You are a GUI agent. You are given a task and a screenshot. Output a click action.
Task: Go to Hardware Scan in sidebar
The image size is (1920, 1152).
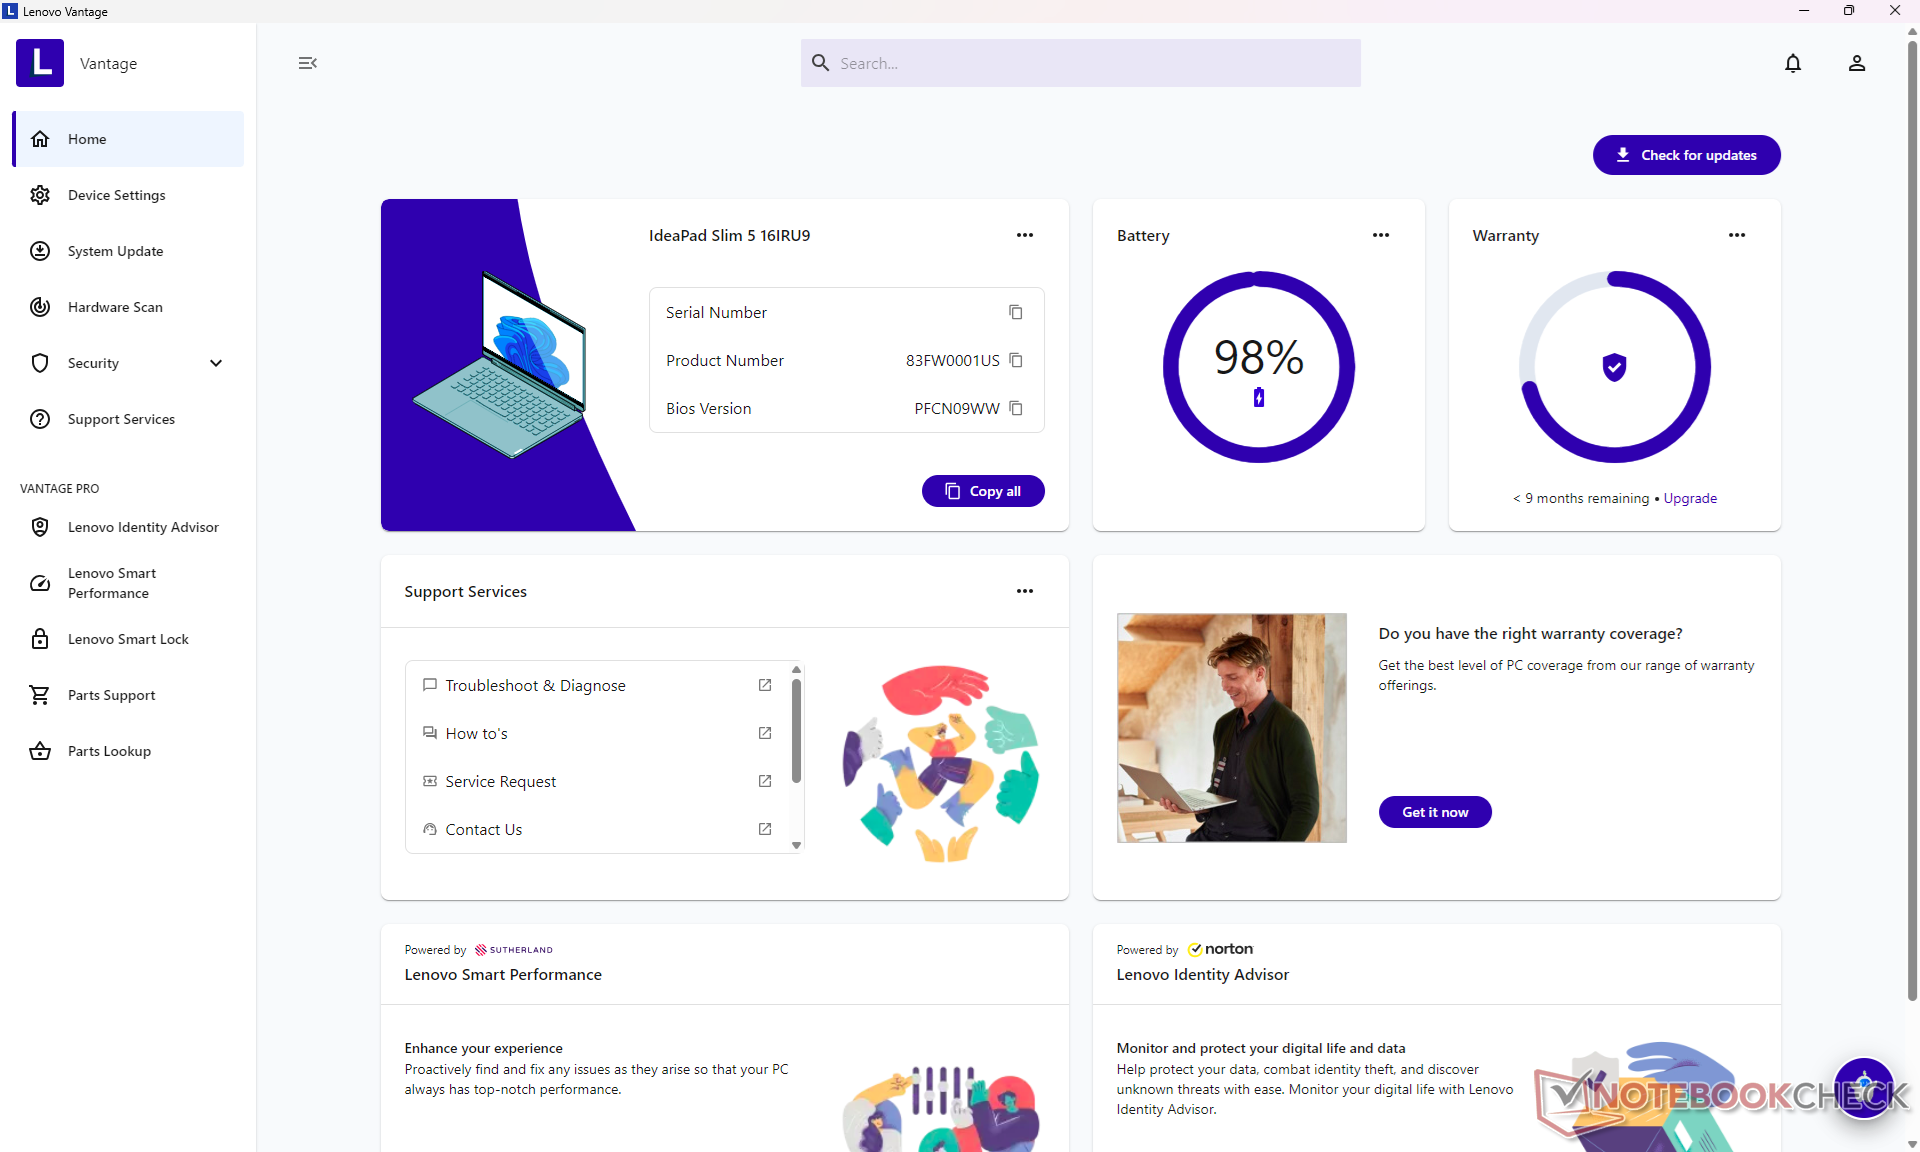pos(115,307)
